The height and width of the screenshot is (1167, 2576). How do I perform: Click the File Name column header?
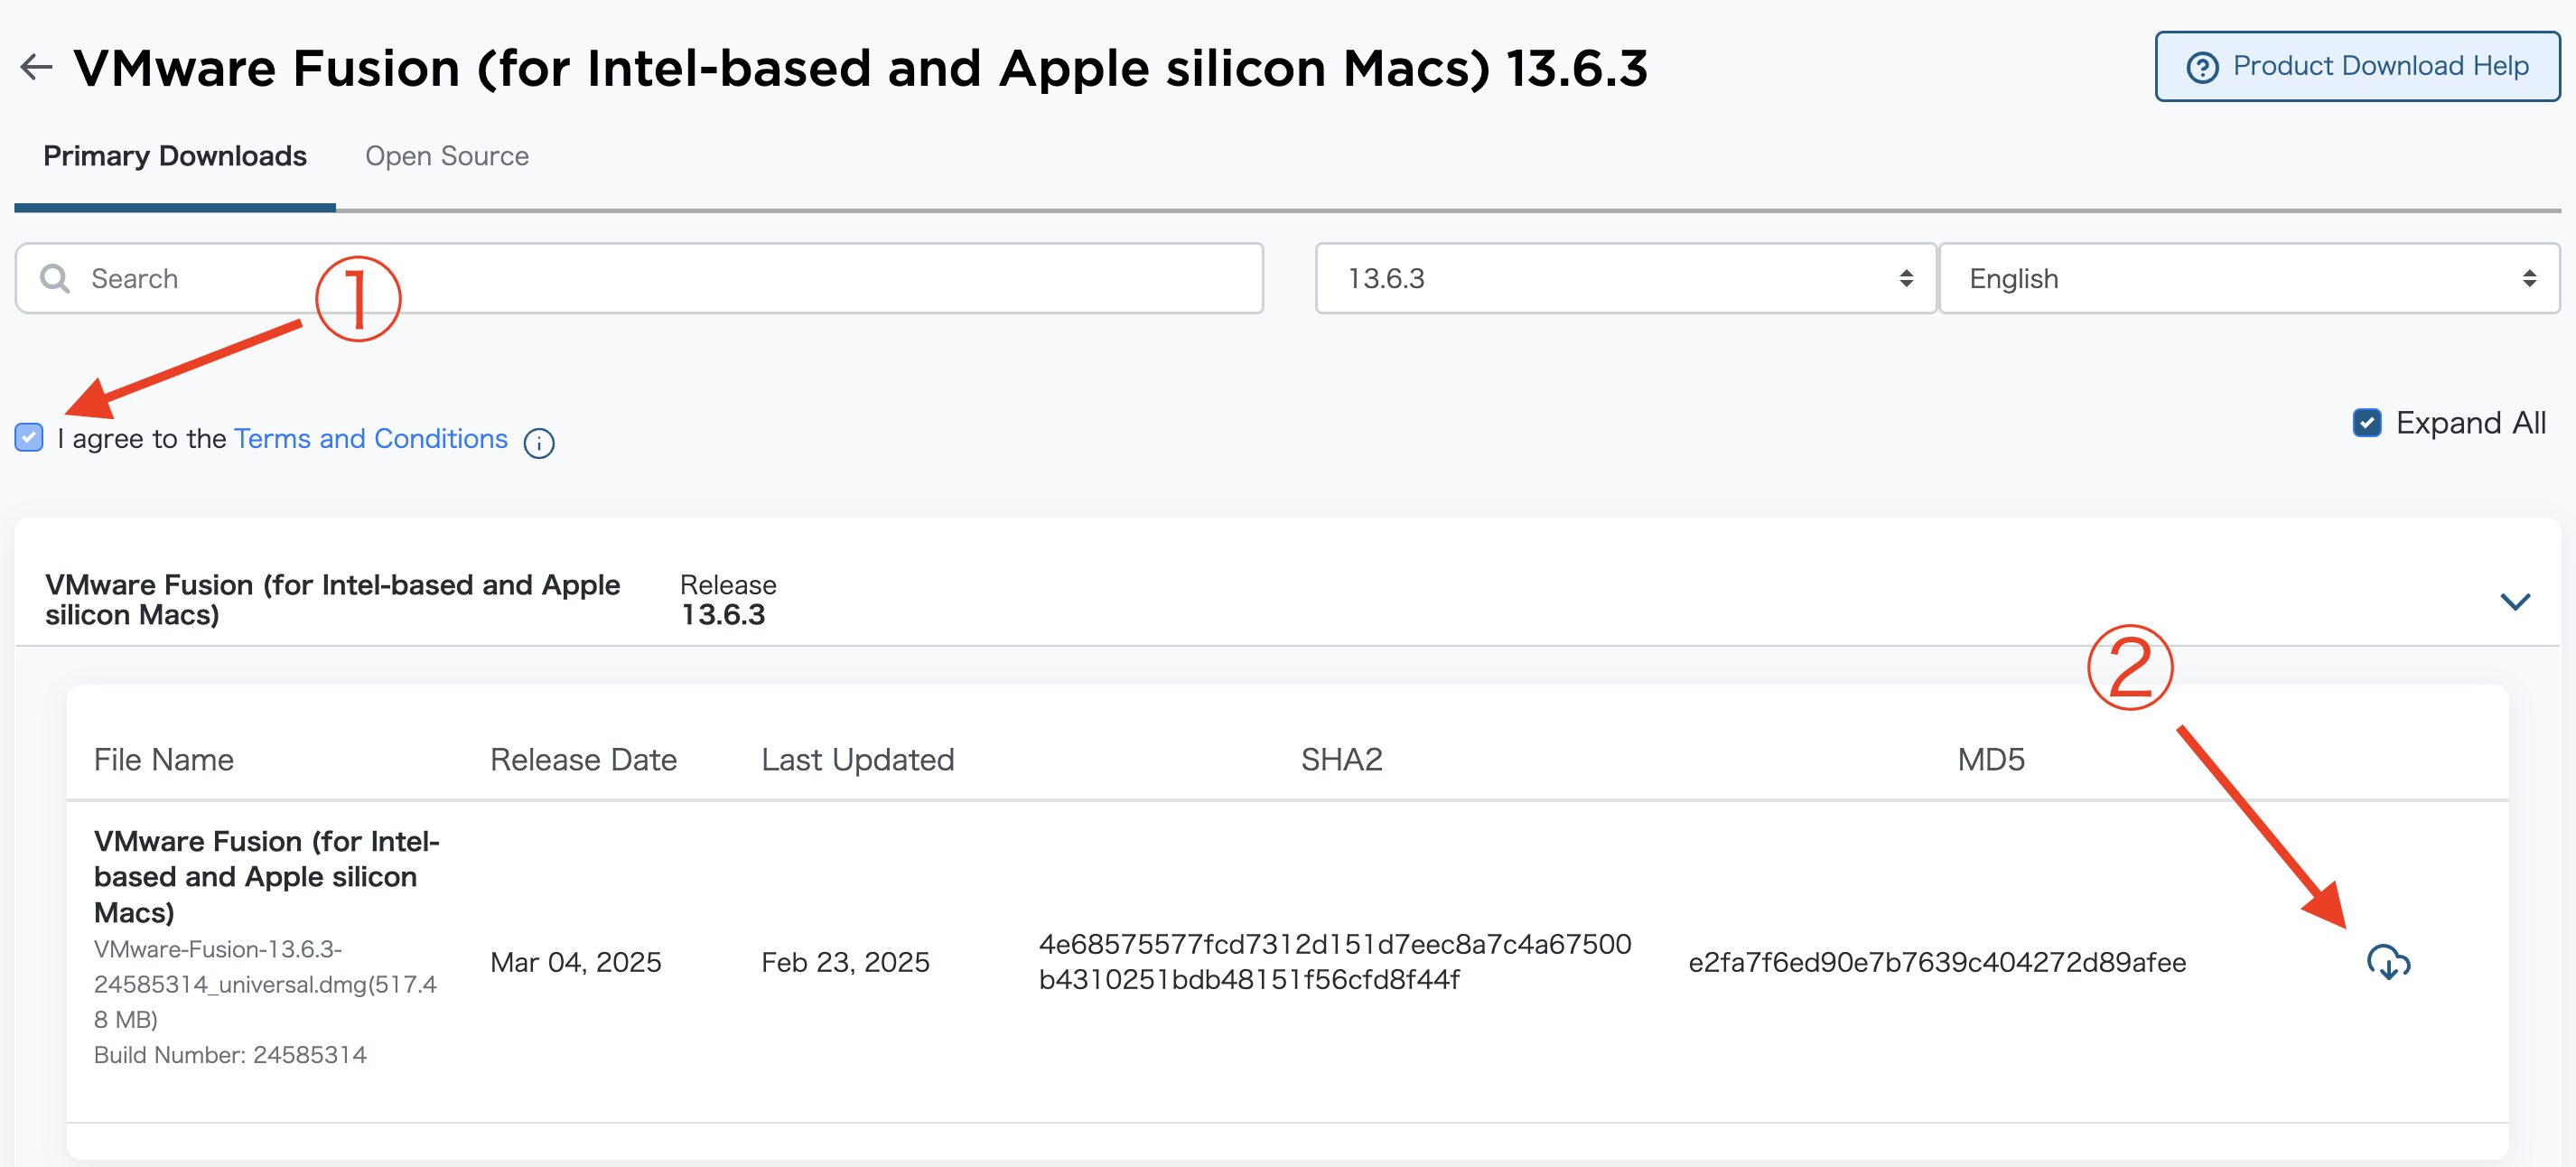coord(164,760)
